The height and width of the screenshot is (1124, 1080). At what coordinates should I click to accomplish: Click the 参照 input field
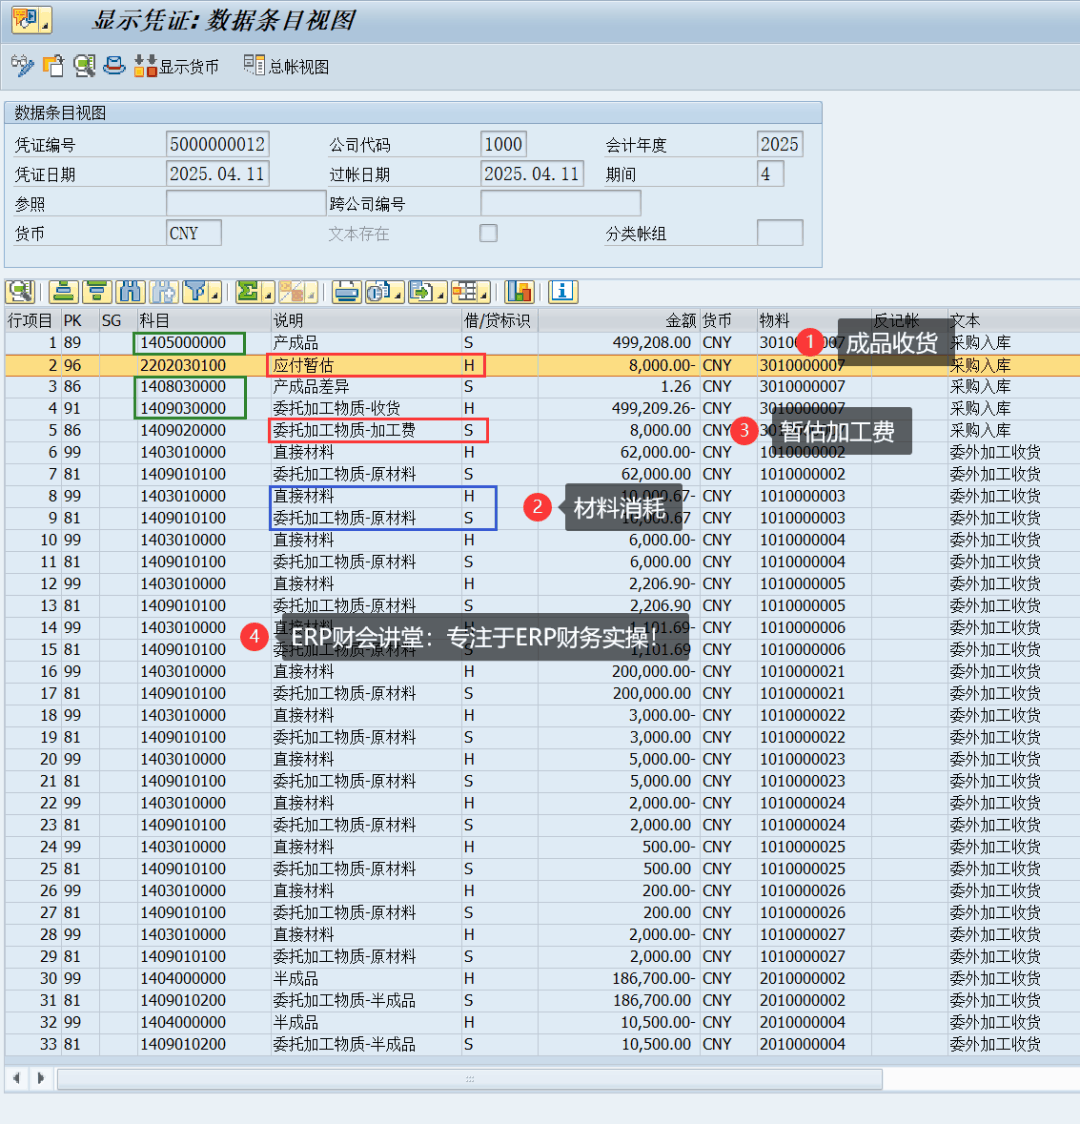245,204
